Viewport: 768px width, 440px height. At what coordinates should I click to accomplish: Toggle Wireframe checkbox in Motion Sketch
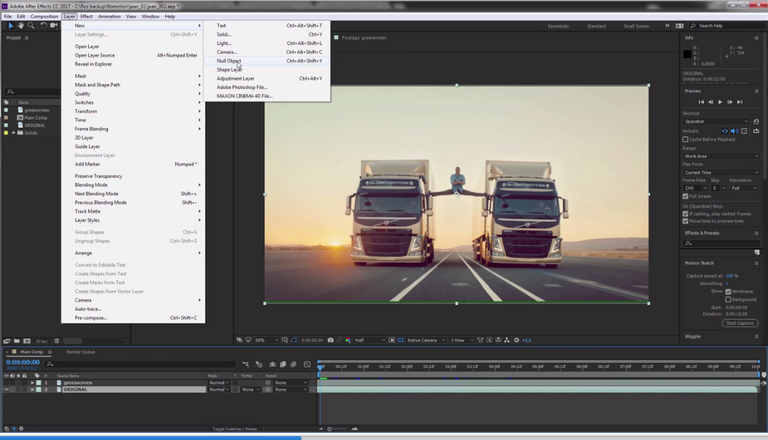728,292
